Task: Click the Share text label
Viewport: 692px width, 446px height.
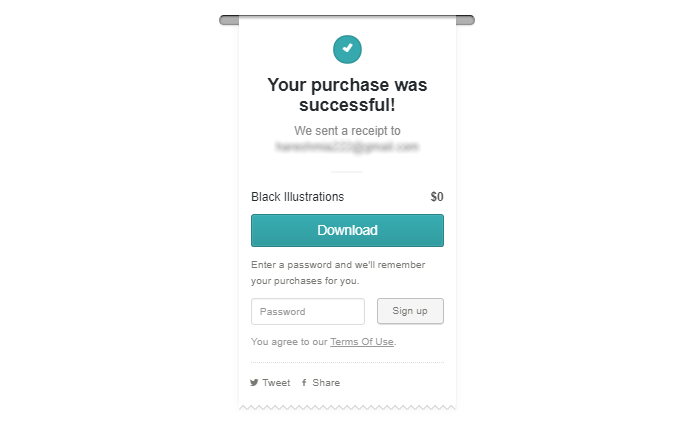Action: [x=326, y=383]
